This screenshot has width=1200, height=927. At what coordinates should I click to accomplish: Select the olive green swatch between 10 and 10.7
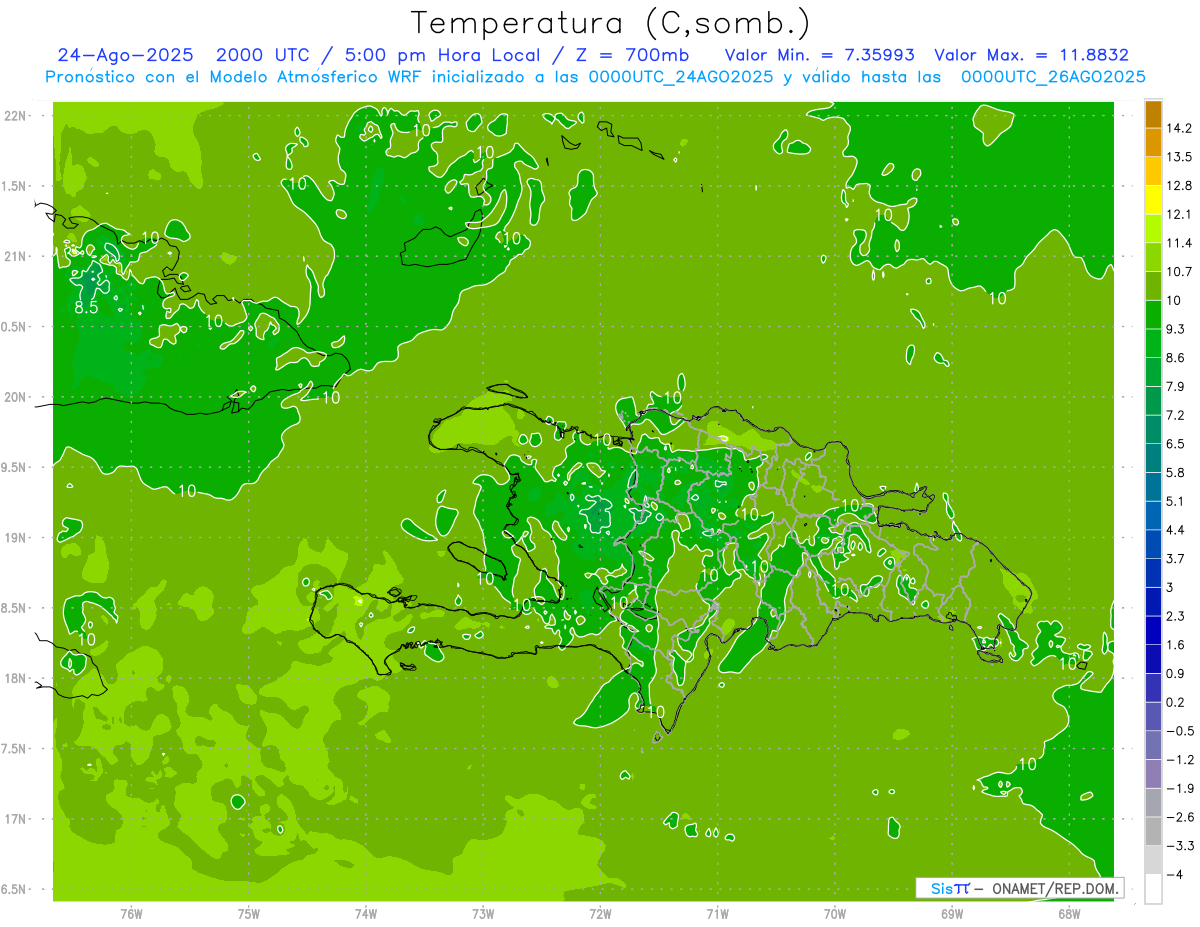pyautogui.click(x=1153, y=286)
